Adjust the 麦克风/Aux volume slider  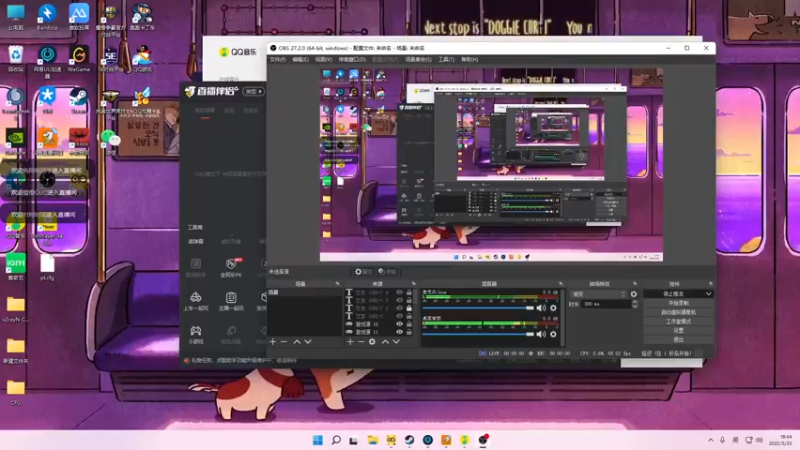pyautogui.click(x=478, y=308)
